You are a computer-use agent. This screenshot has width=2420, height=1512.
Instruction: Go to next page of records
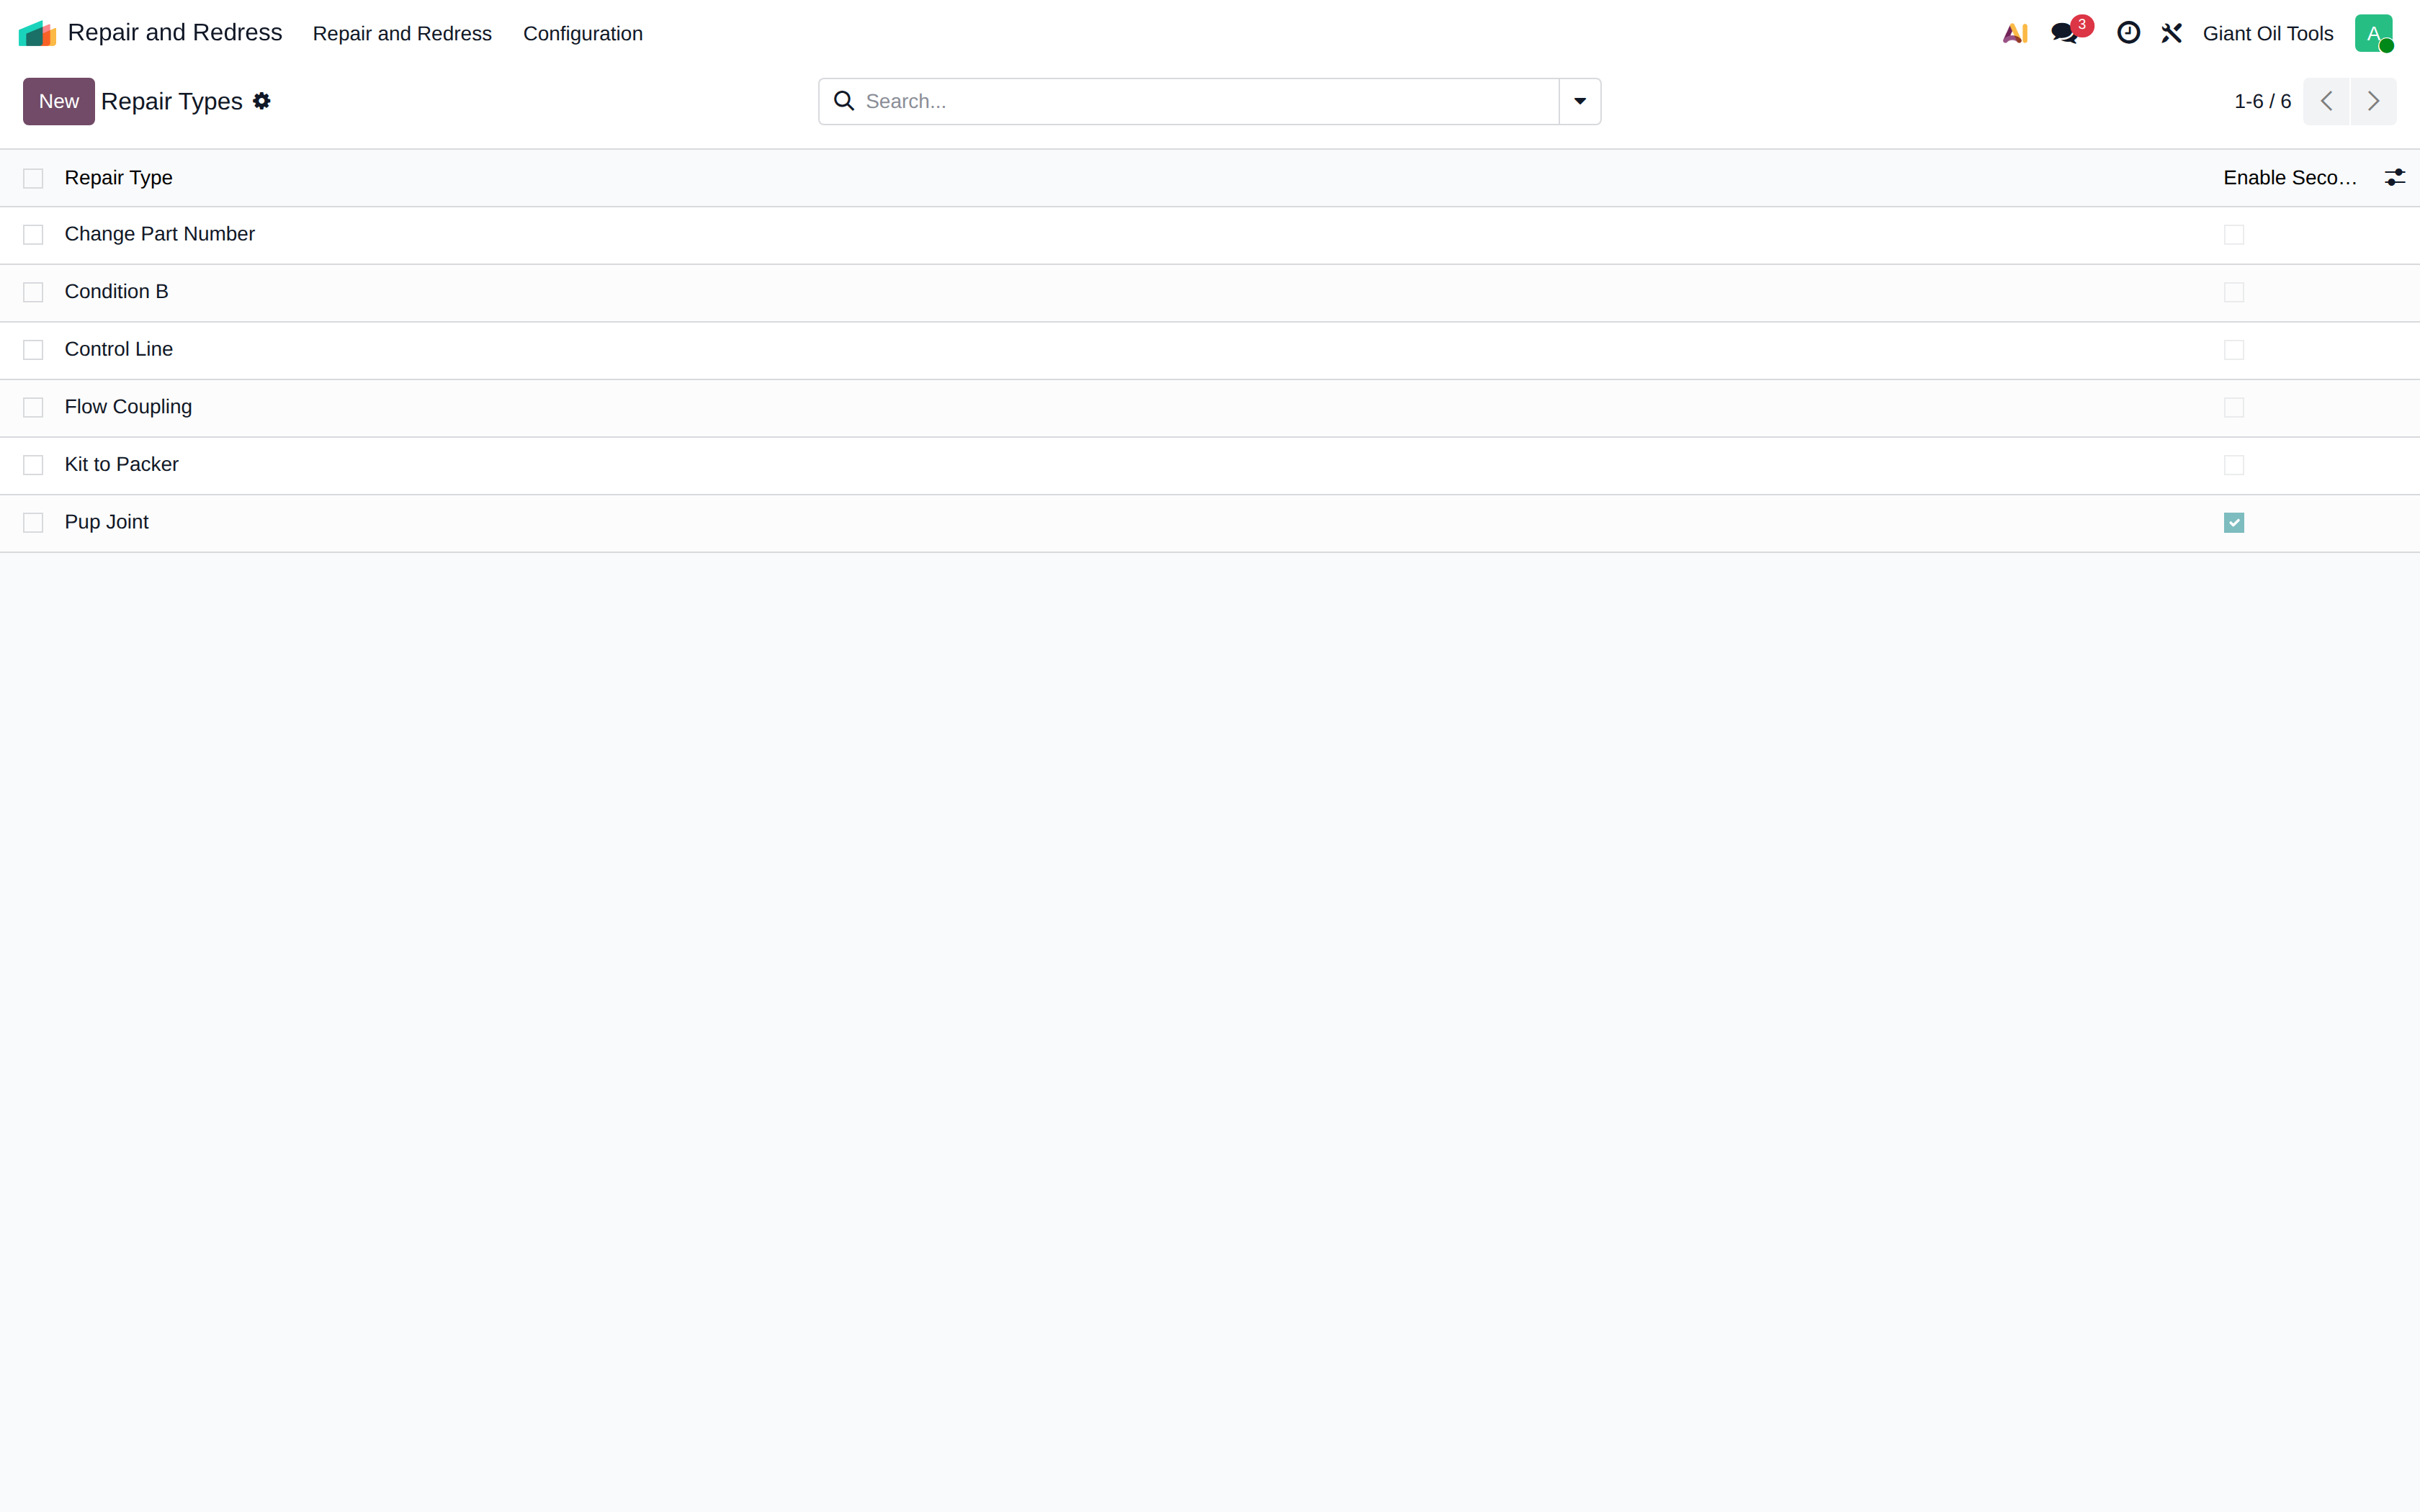[x=2373, y=101]
